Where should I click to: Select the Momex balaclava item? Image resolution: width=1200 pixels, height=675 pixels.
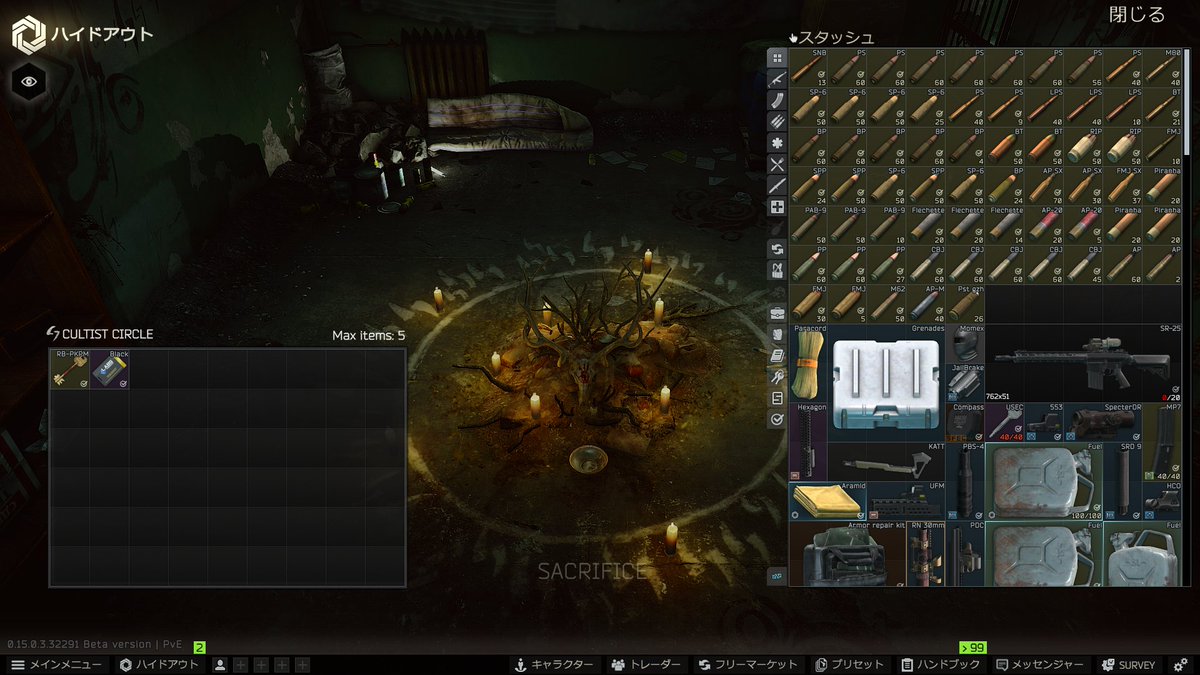point(966,343)
